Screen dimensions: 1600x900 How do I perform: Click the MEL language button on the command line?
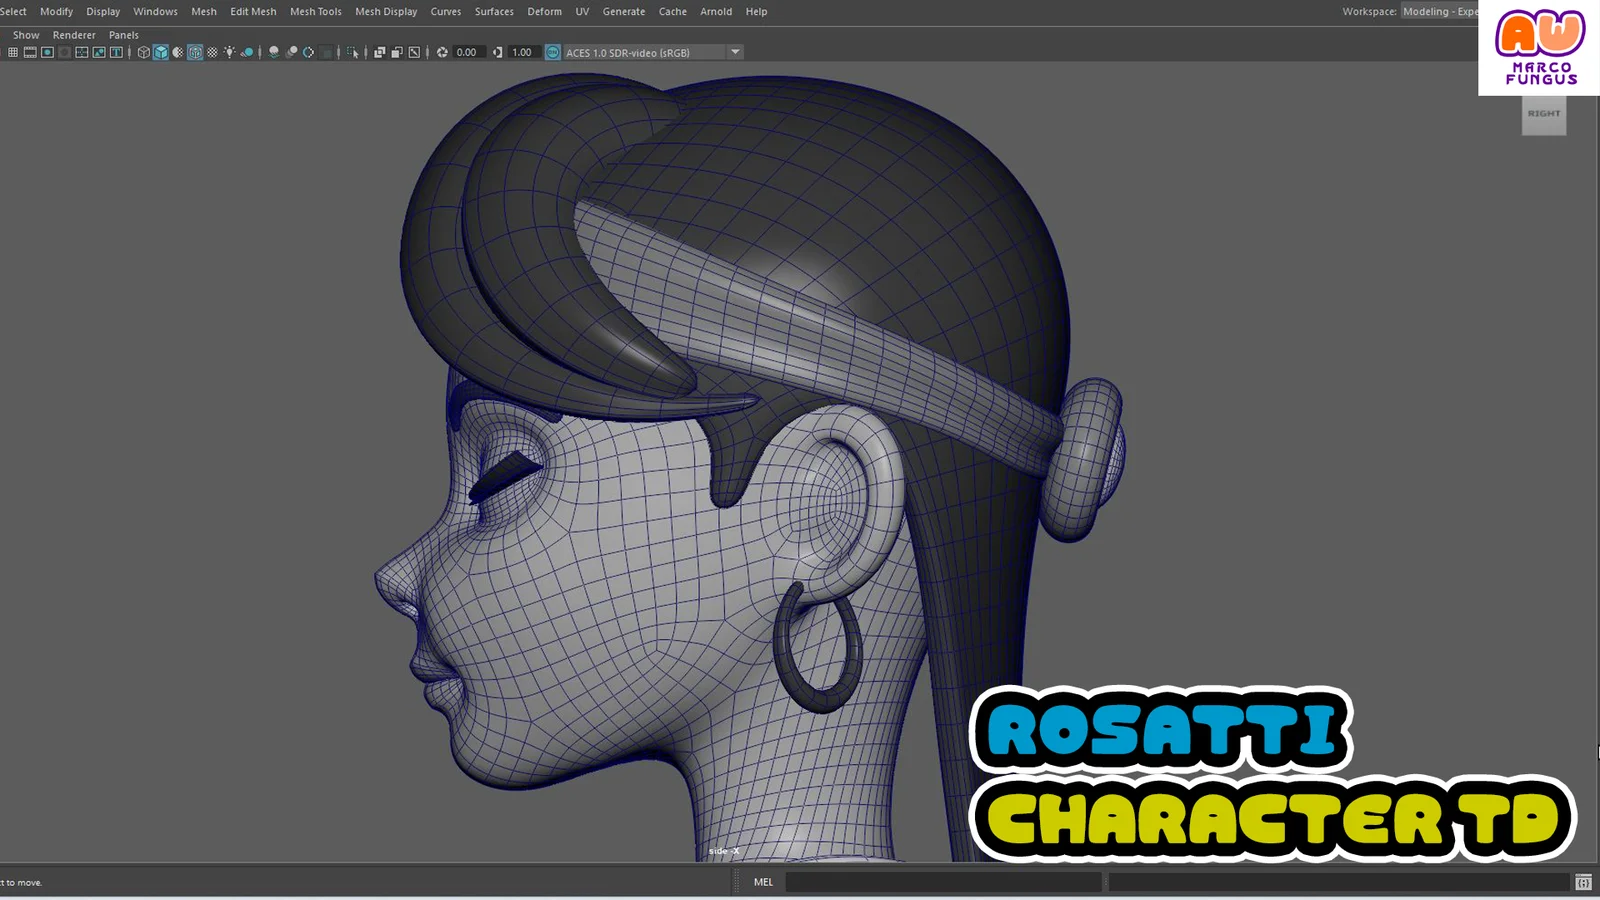(x=763, y=881)
